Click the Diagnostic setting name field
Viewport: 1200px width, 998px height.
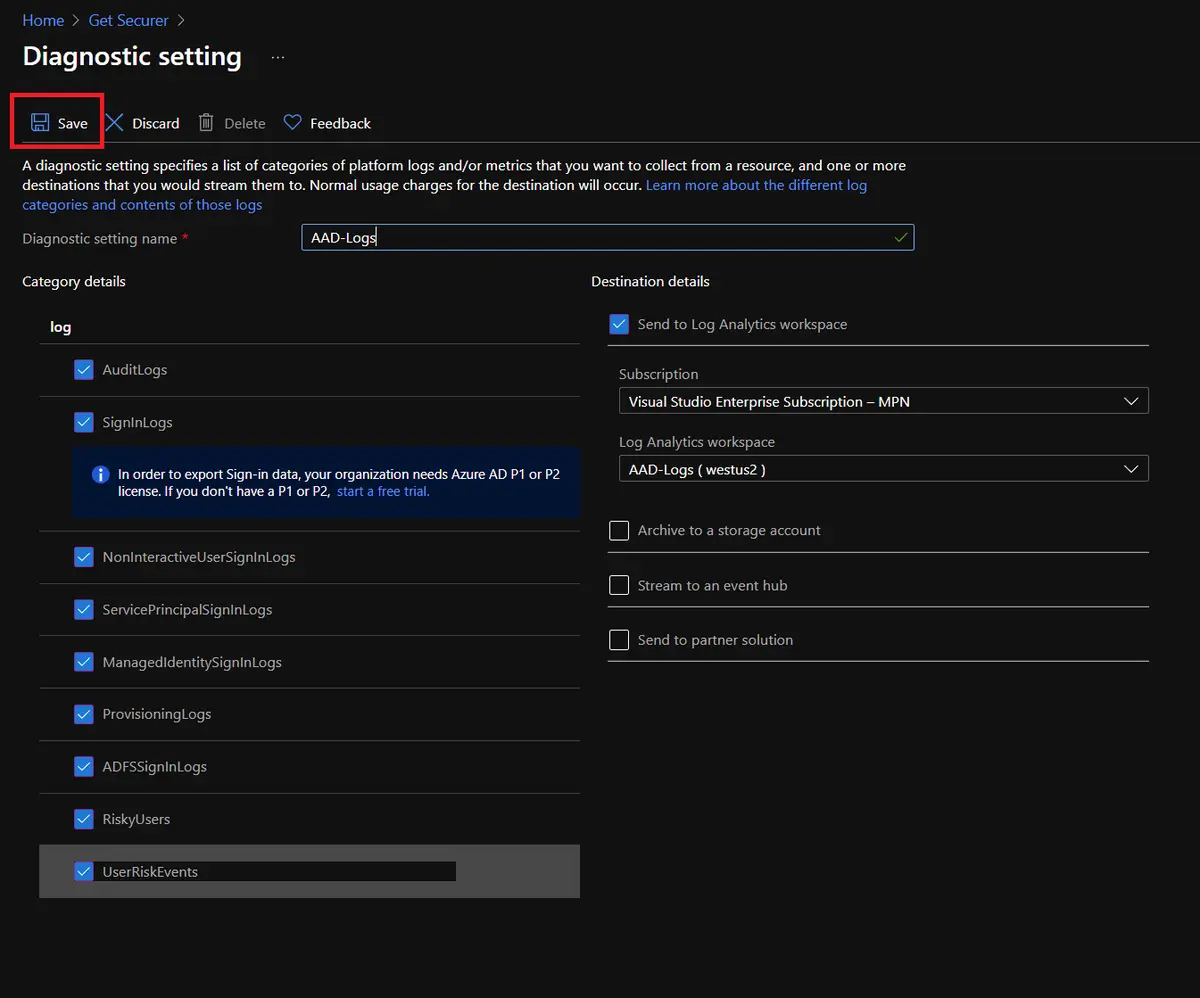600,238
